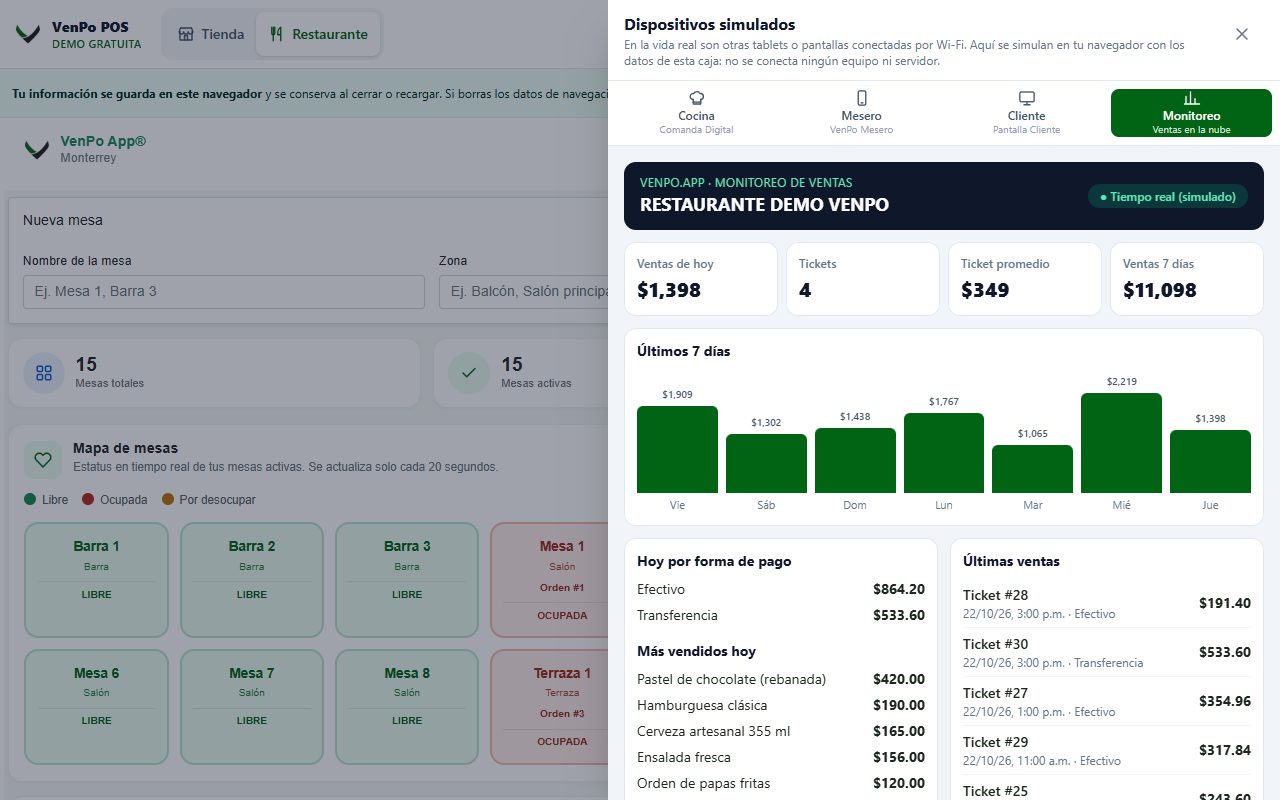Open the Cocina Comanda Digital tab

point(697,113)
